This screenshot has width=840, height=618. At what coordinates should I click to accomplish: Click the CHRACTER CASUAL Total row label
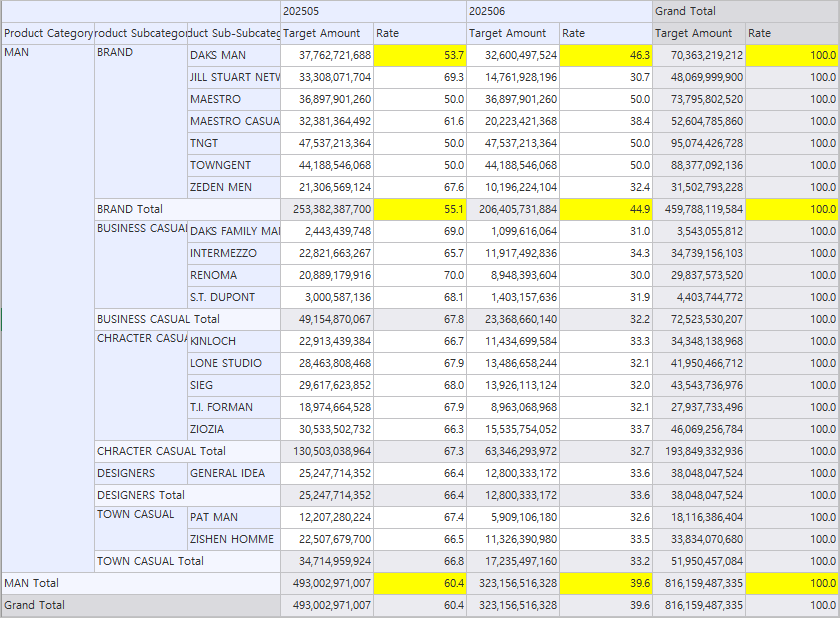188,450
